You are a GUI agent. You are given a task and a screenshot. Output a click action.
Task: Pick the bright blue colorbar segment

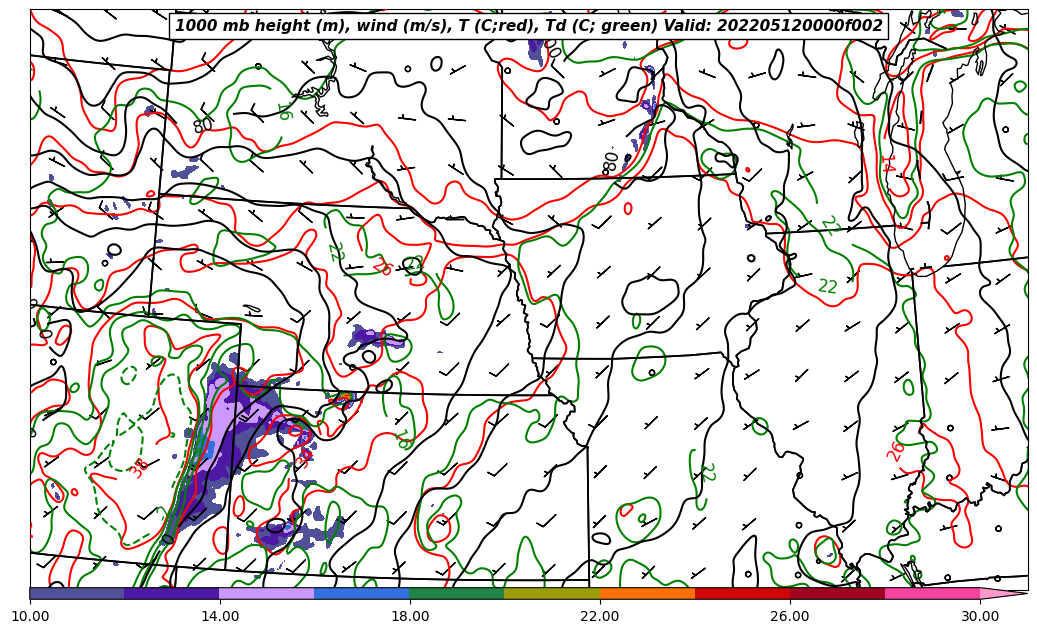pyautogui.click(x=362, y=593)
